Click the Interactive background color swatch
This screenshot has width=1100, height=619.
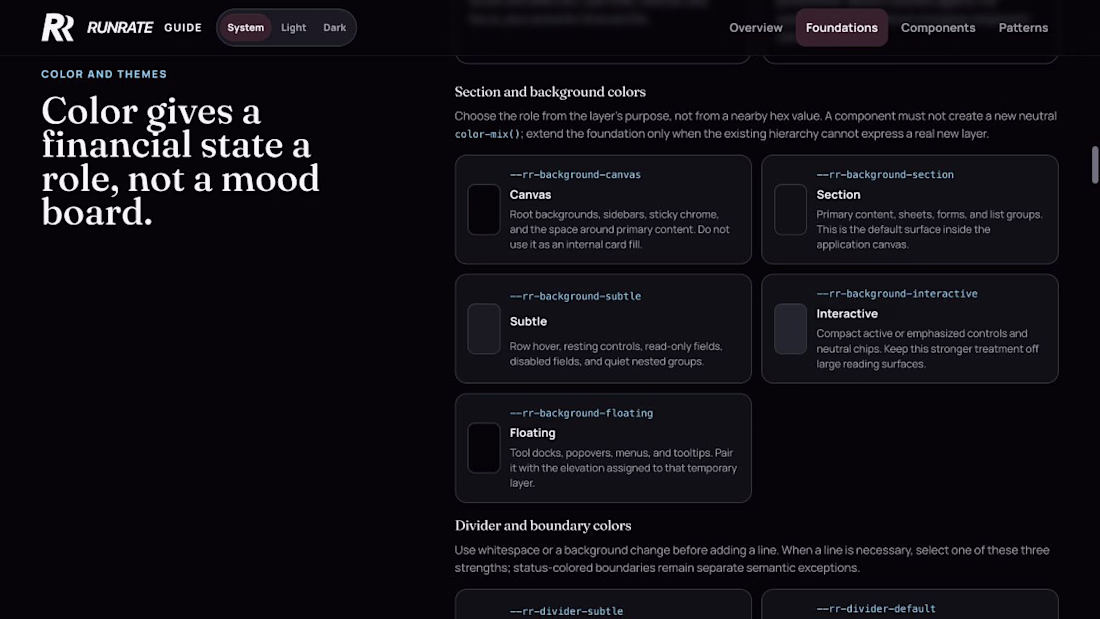(x=791, y=328)
